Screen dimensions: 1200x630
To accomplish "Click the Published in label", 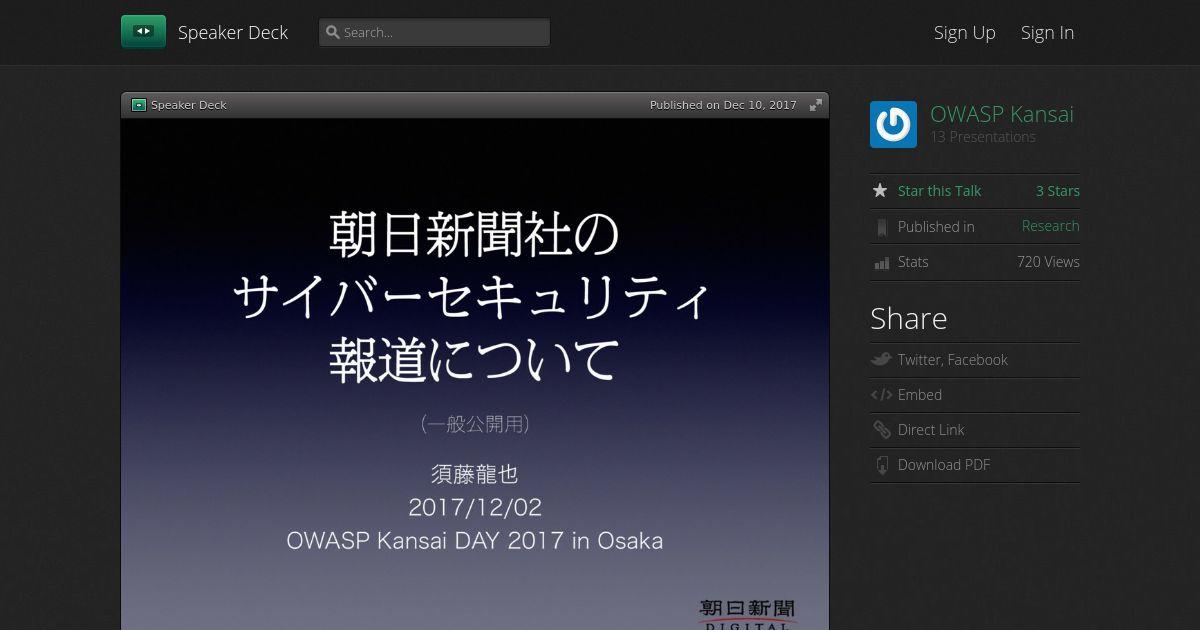I will (936, 227).
